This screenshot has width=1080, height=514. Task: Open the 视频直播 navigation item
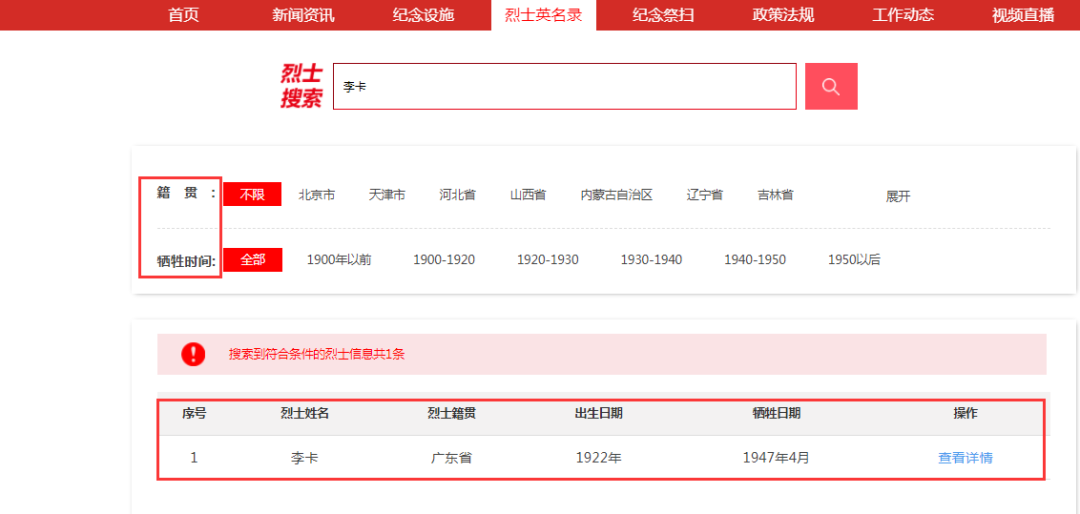pos(1023,15)
